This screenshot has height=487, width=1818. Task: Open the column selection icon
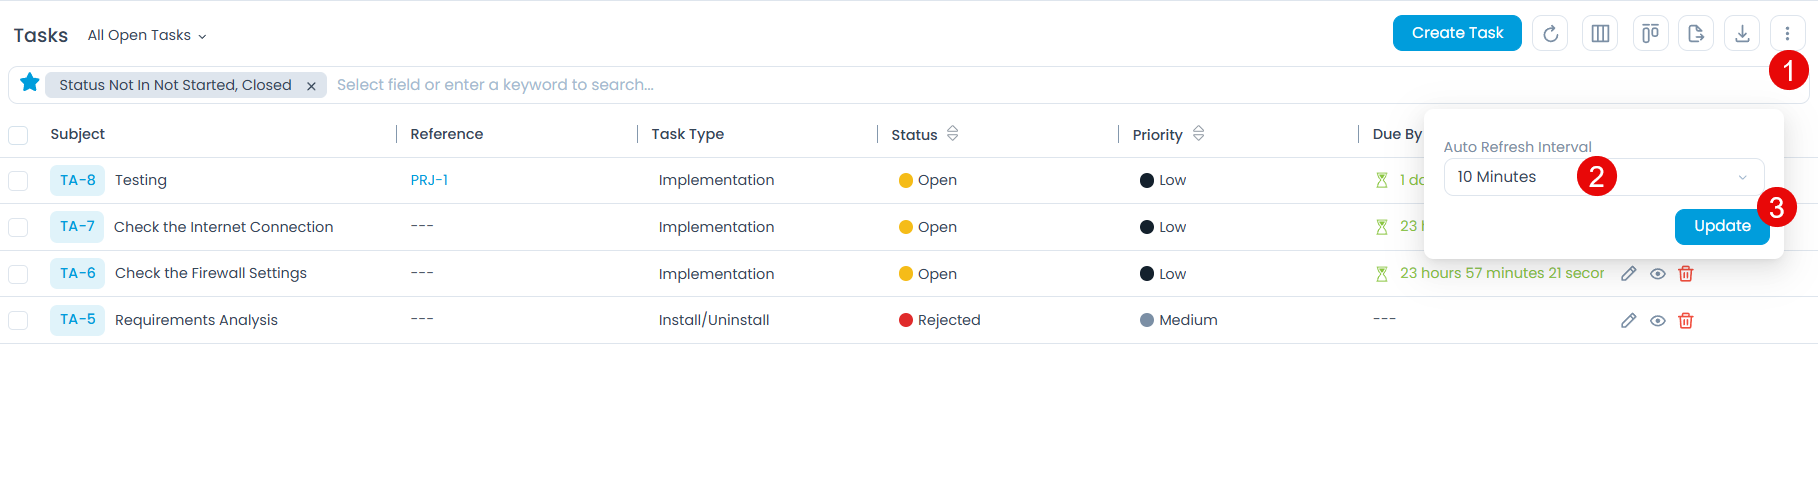(x=1600, y=34)
